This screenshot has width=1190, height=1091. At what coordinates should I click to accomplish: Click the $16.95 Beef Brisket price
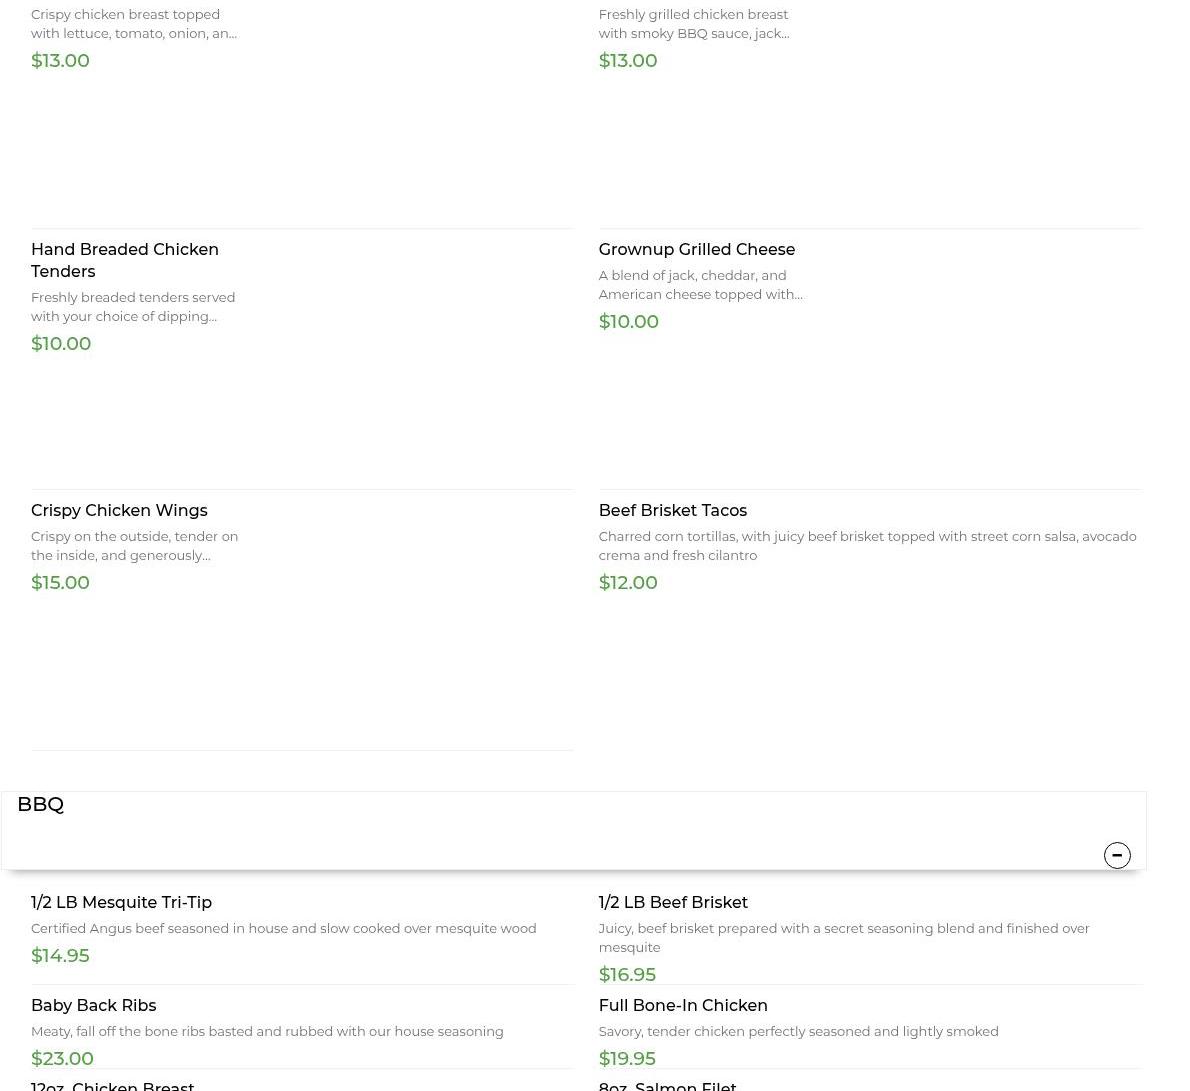626,974
